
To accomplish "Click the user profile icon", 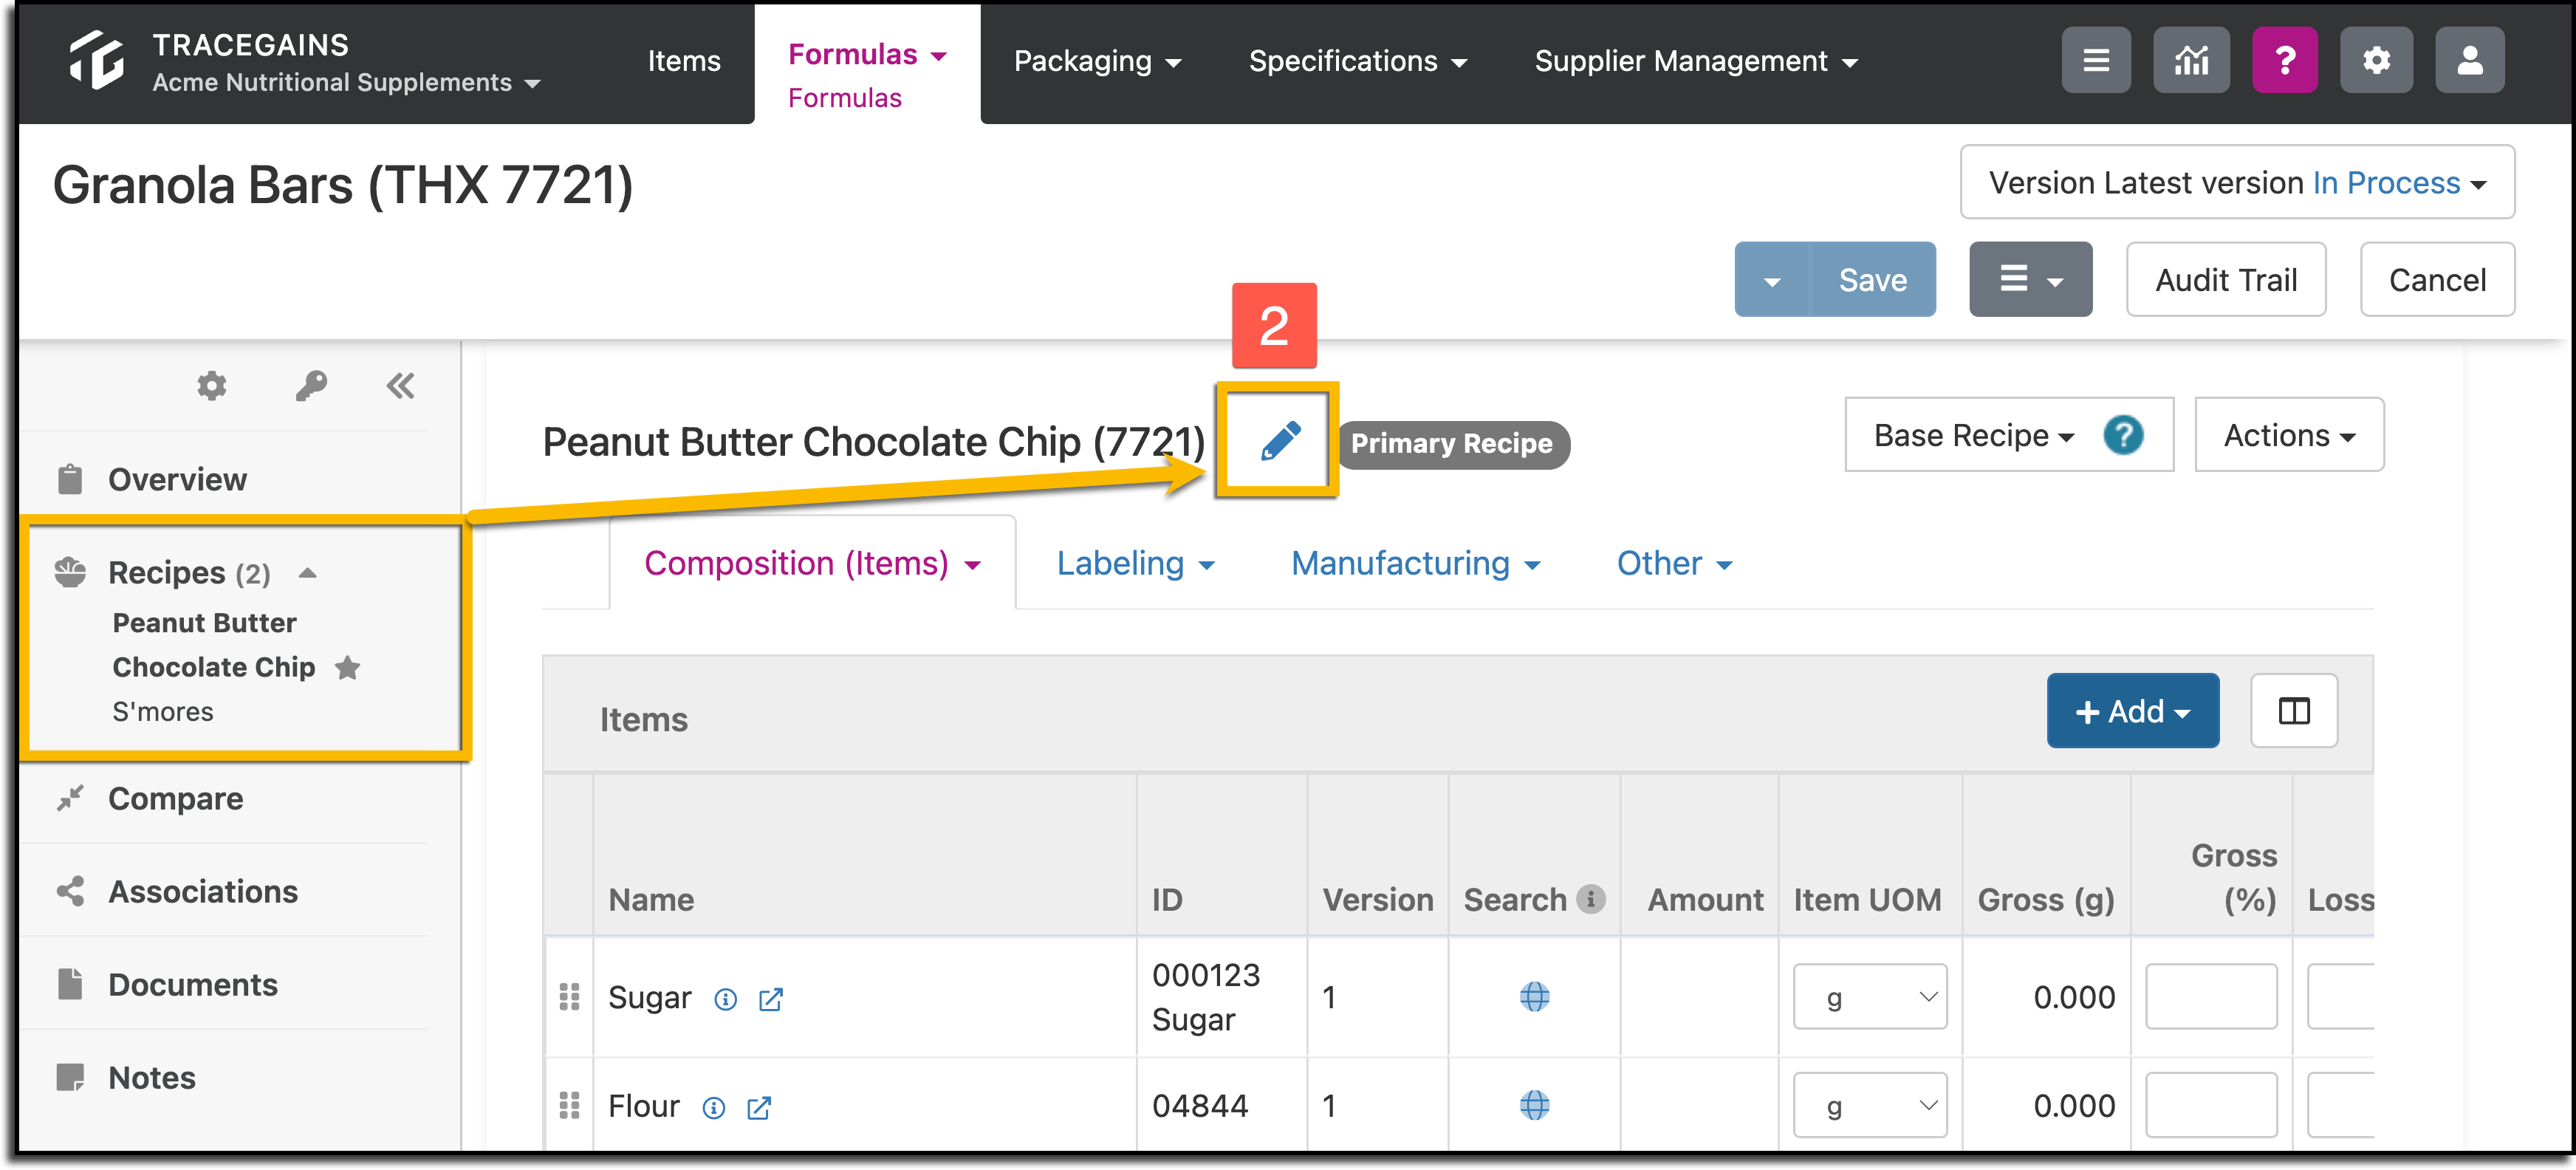I will [2469, 61].
